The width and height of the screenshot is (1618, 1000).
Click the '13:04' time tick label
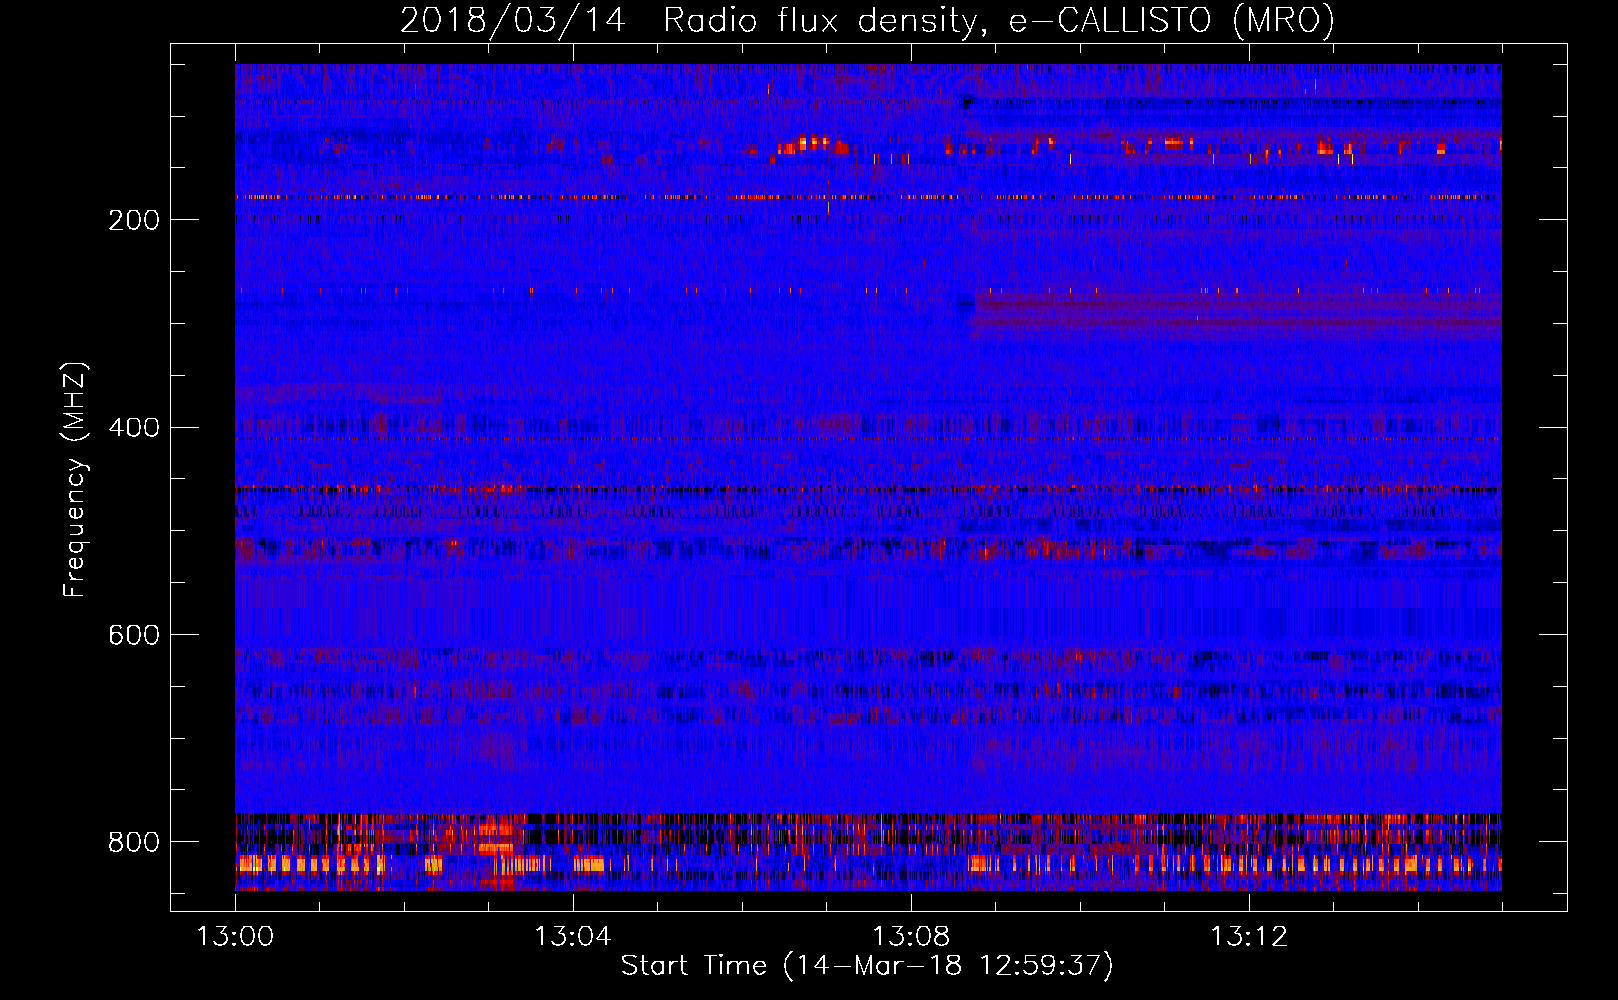click(572, 937)
